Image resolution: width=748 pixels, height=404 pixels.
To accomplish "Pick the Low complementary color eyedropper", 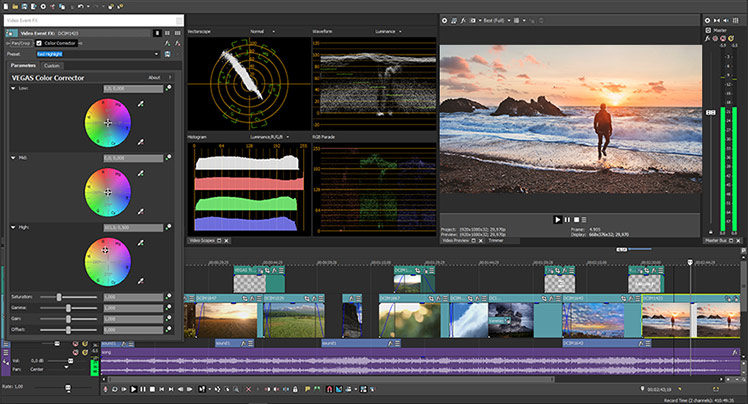I will [138, 142].
